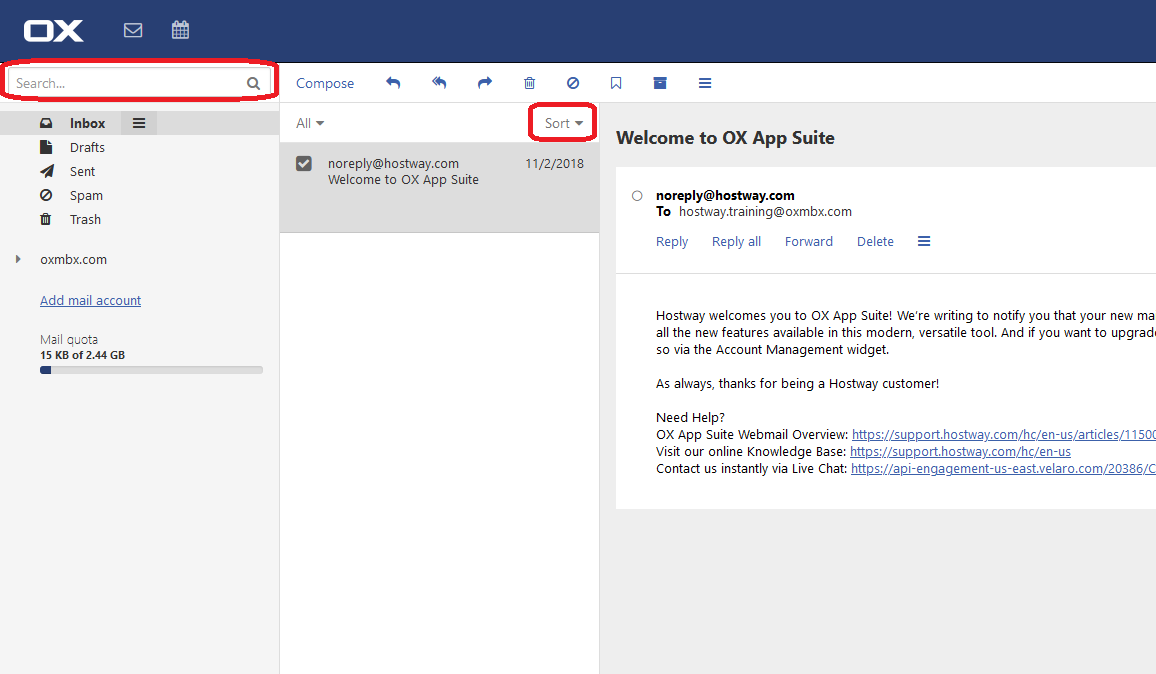This screenshot has height=674, width=1156.
Task: Select the Inbox folder
Action: 88,123
